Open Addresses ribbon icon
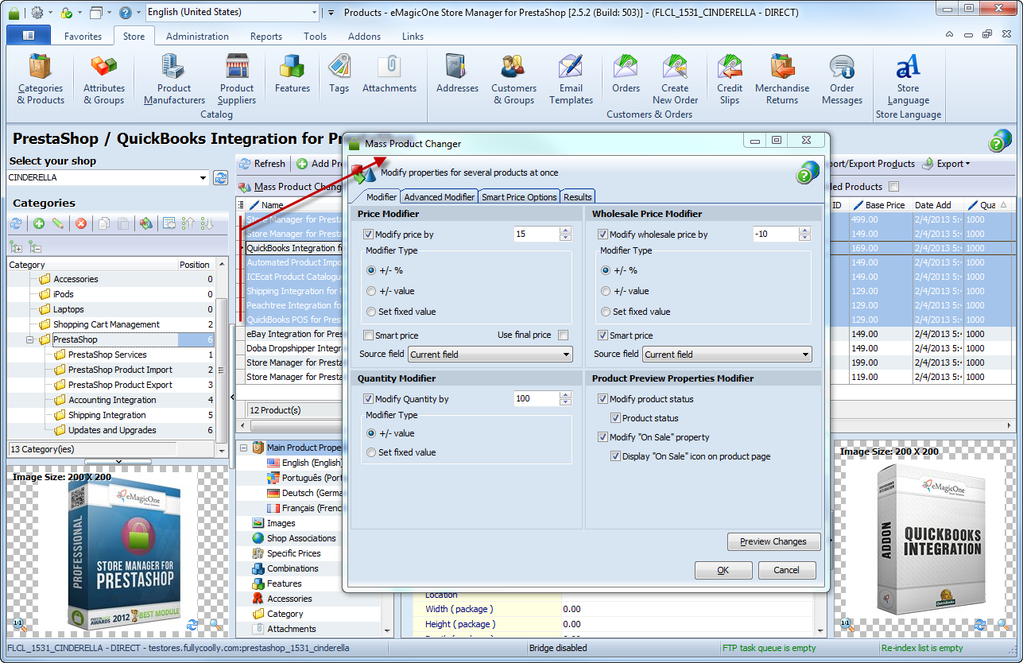1023x663 pixels. tap(457, 74)
